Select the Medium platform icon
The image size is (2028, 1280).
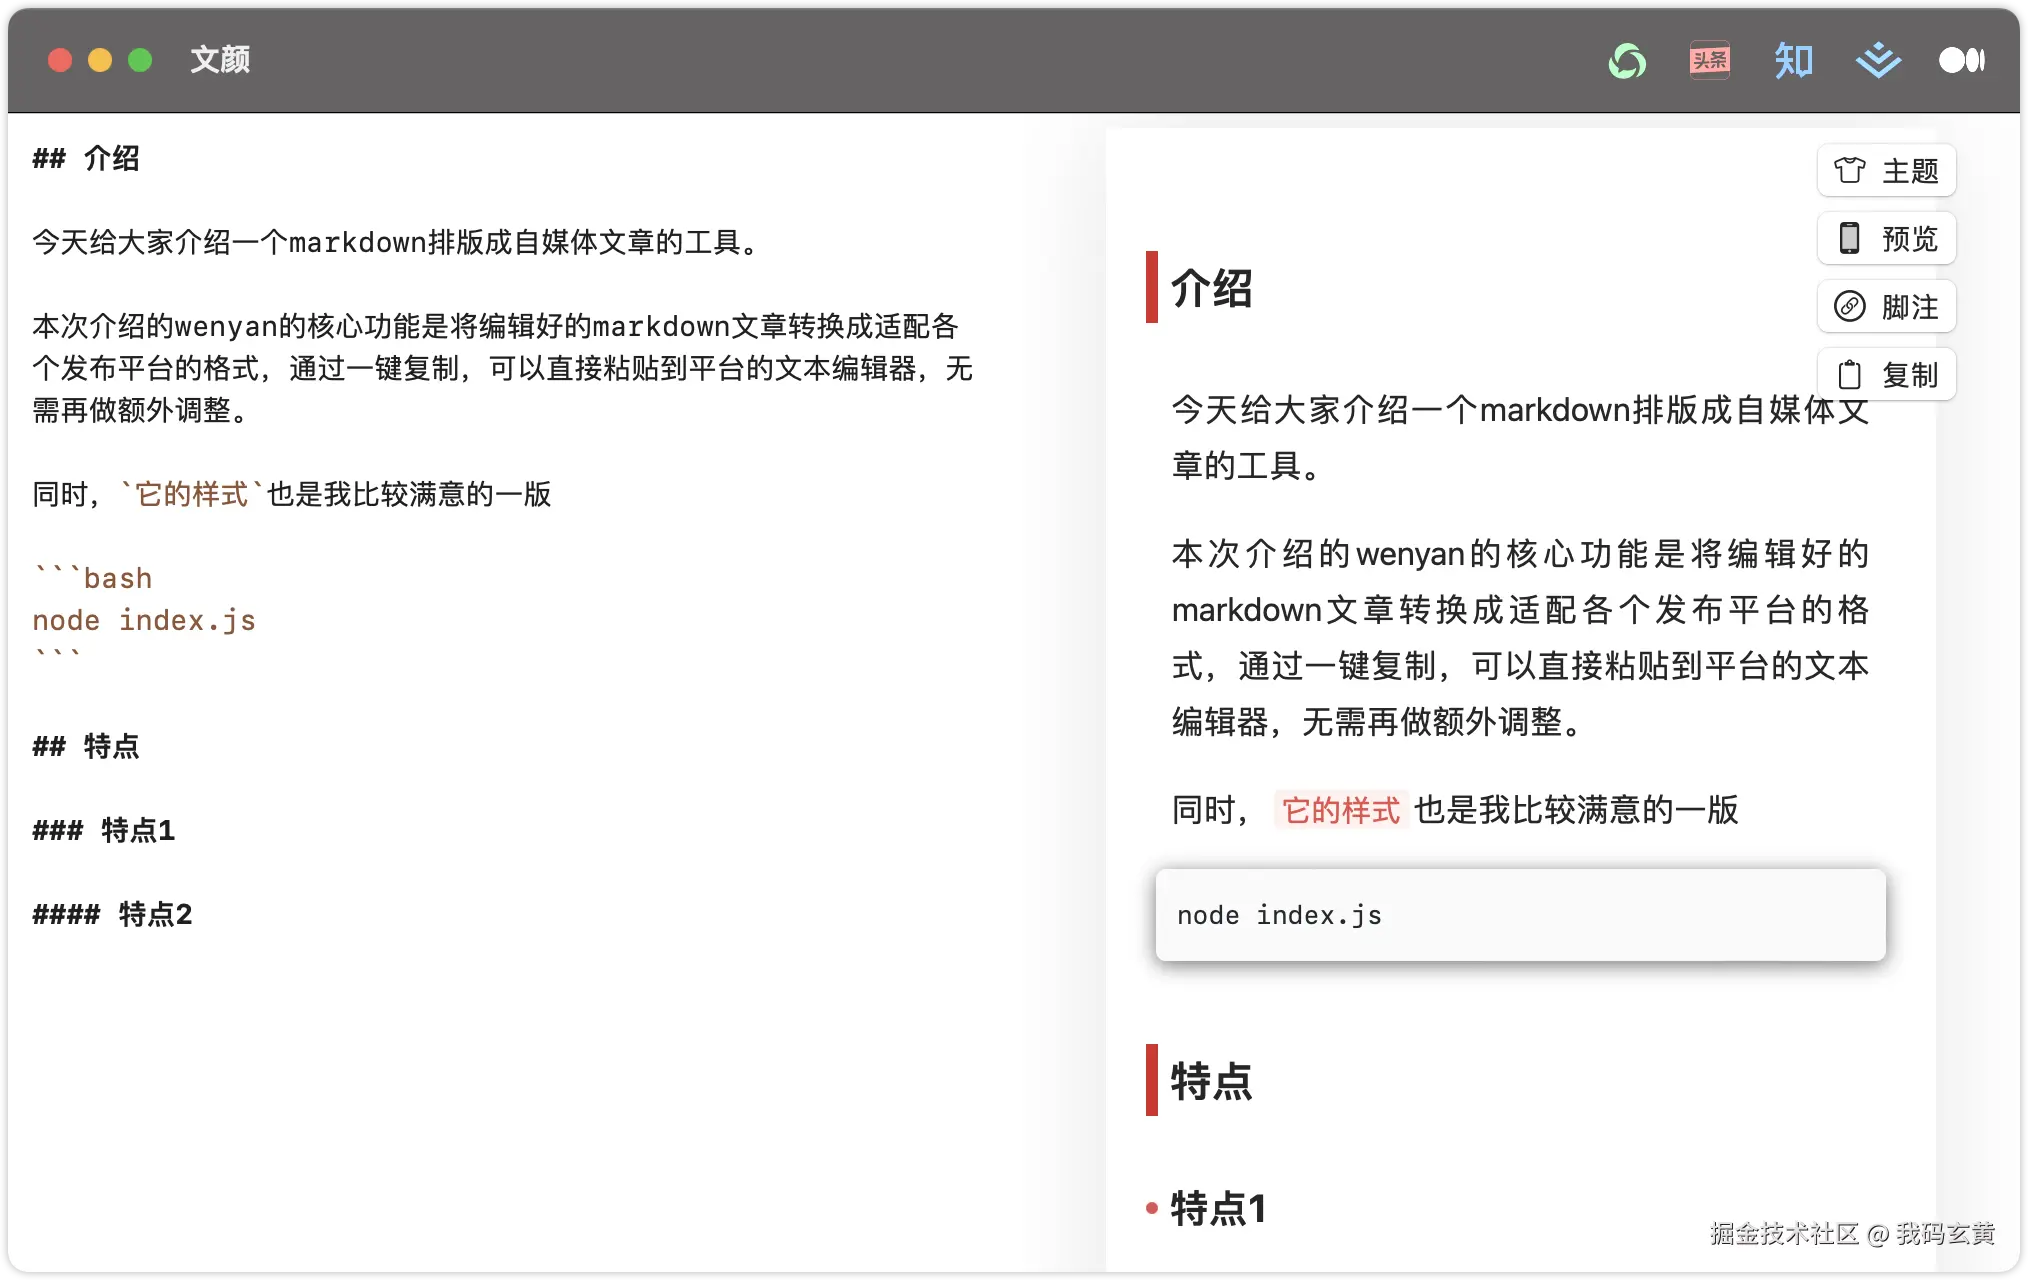[x=1961, y=61]
